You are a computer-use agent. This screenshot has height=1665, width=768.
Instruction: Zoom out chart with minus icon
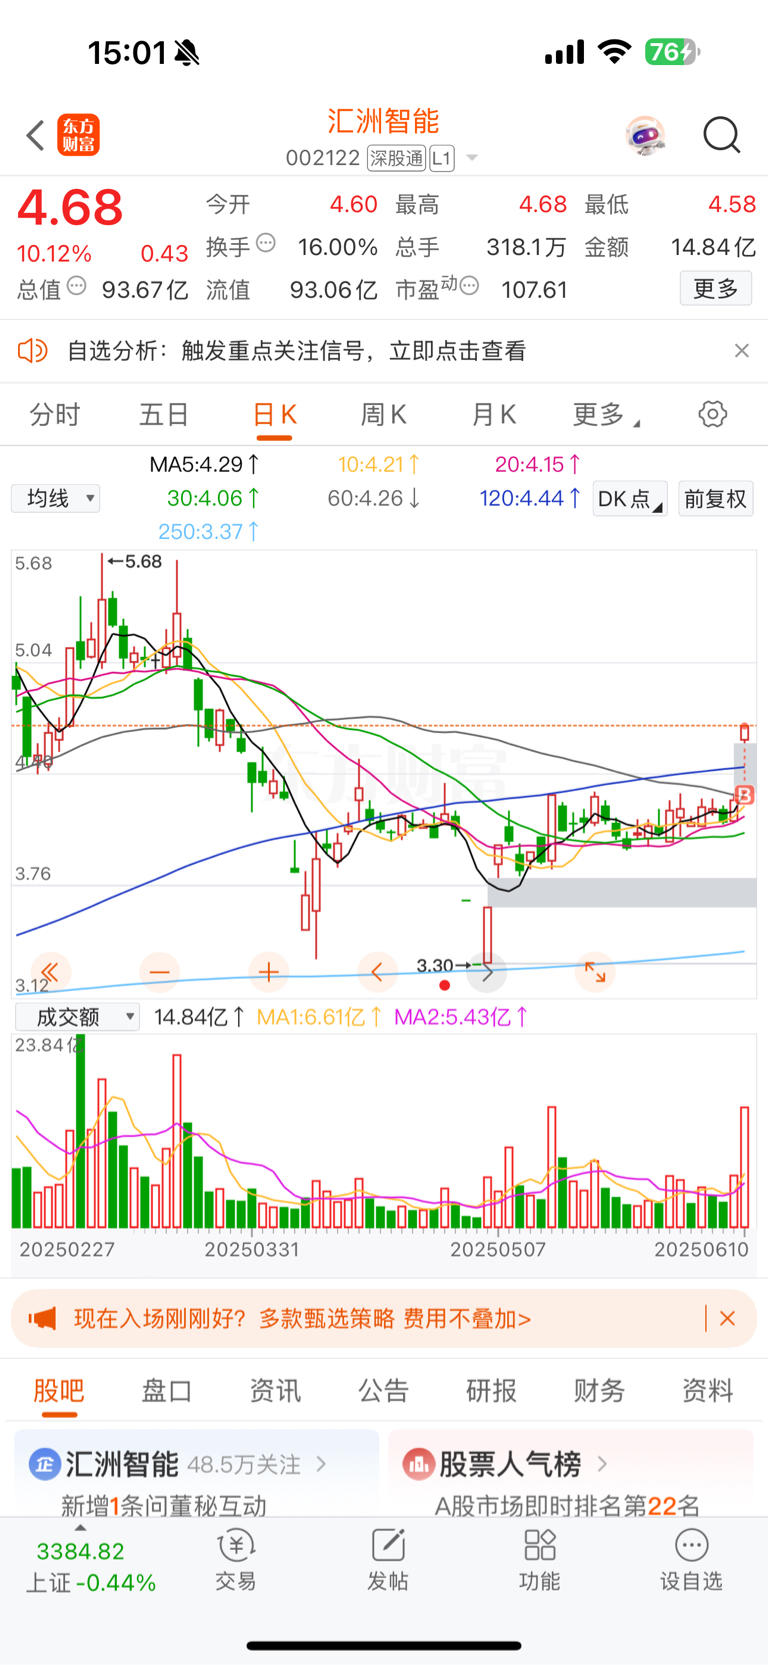click(x=159, y=971)
